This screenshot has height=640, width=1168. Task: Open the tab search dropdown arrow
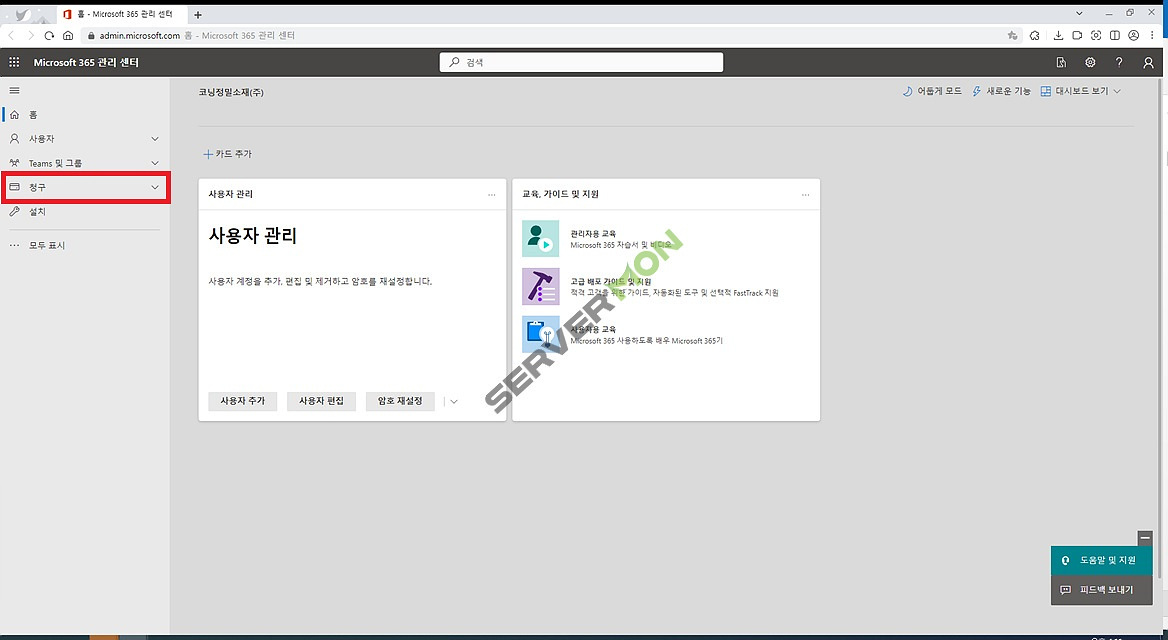1079,13
